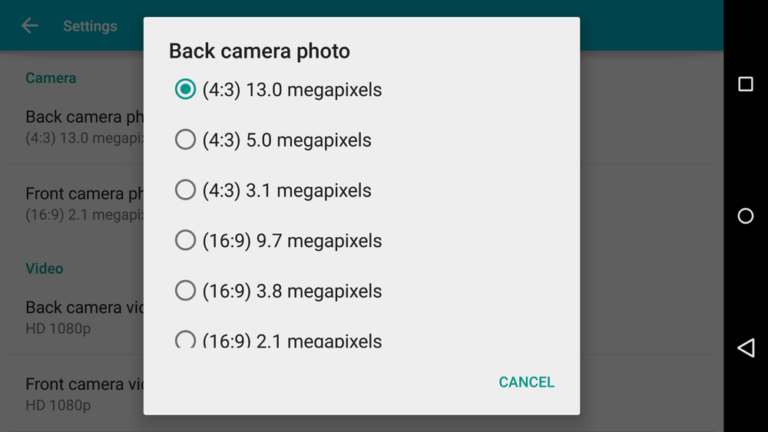Click the Back camera photo dialog title

coord(259,51)
